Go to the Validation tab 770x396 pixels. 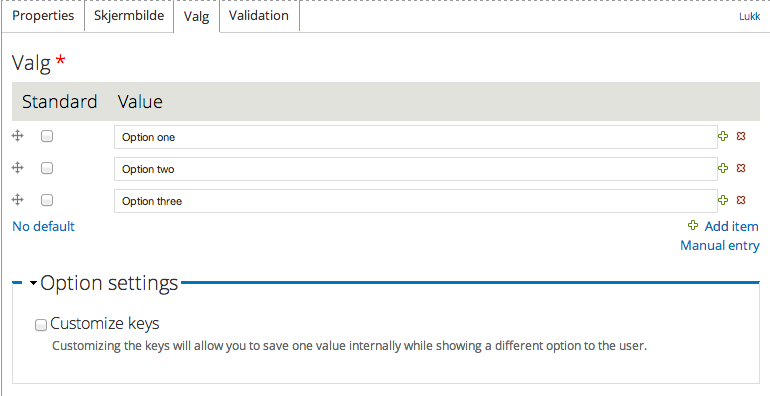click(259, 16)
